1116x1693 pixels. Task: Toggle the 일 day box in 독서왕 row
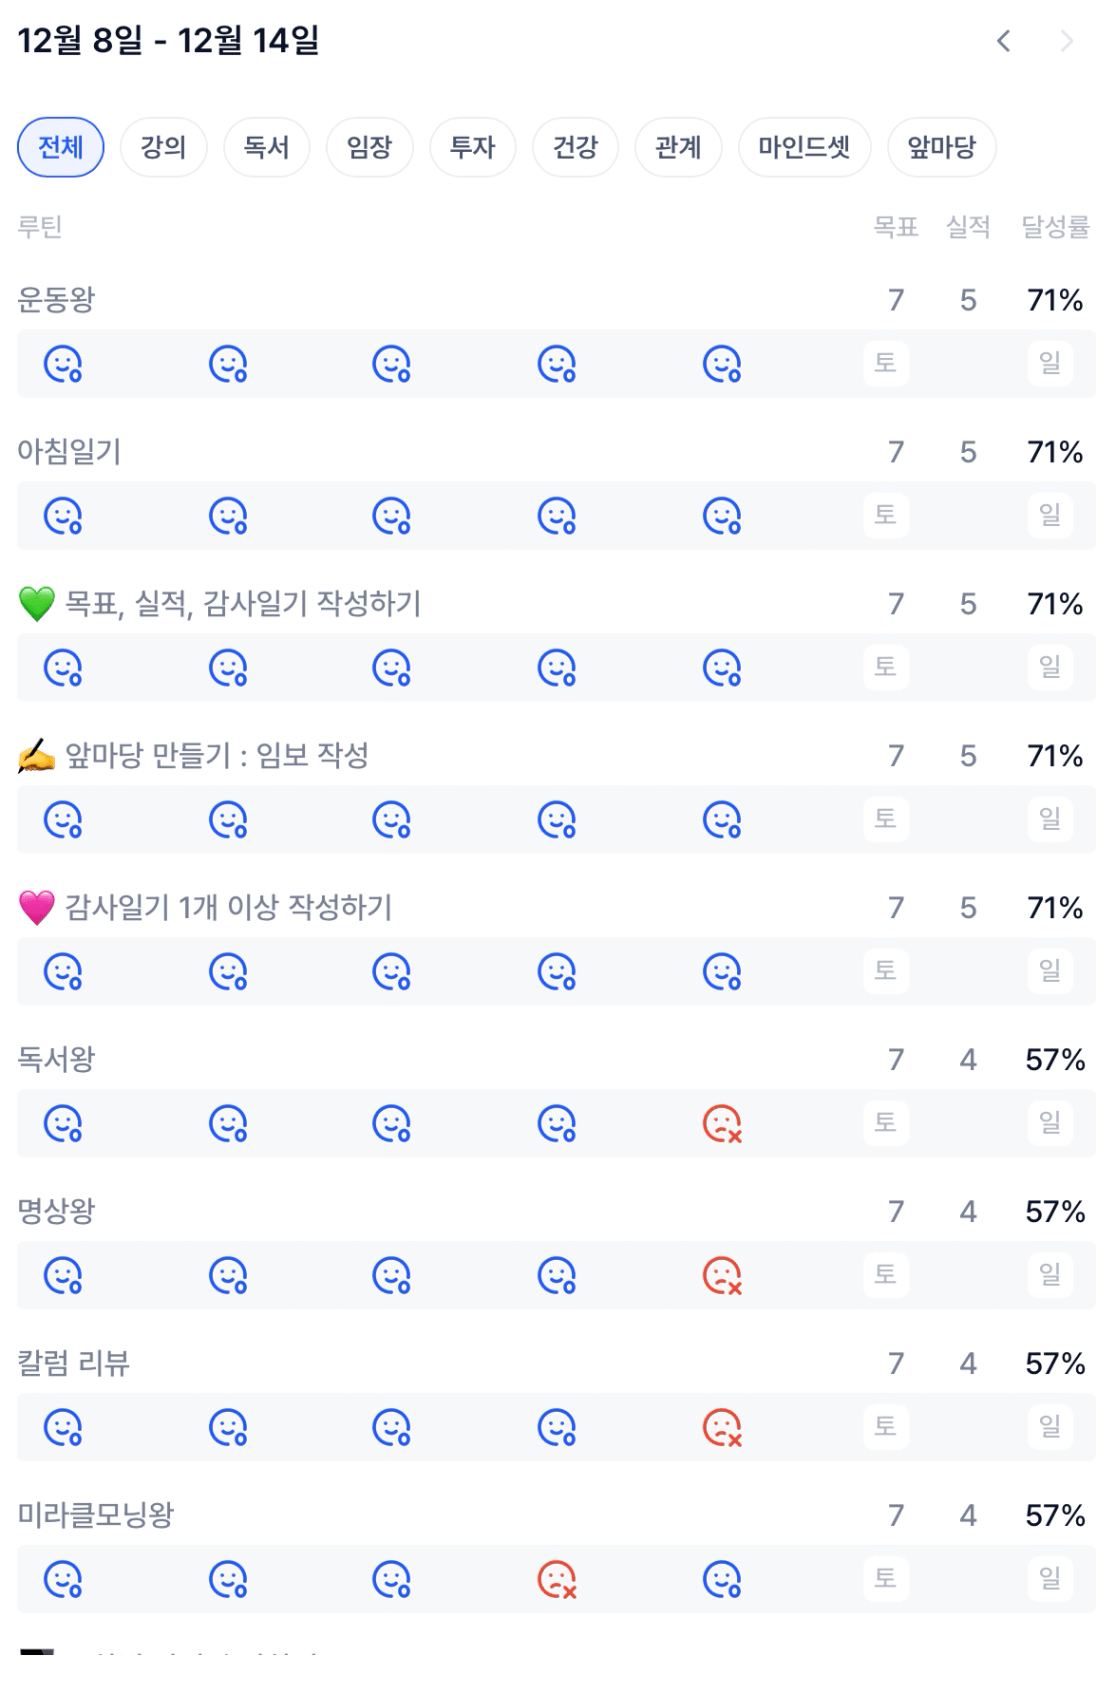point(1050,1123)
